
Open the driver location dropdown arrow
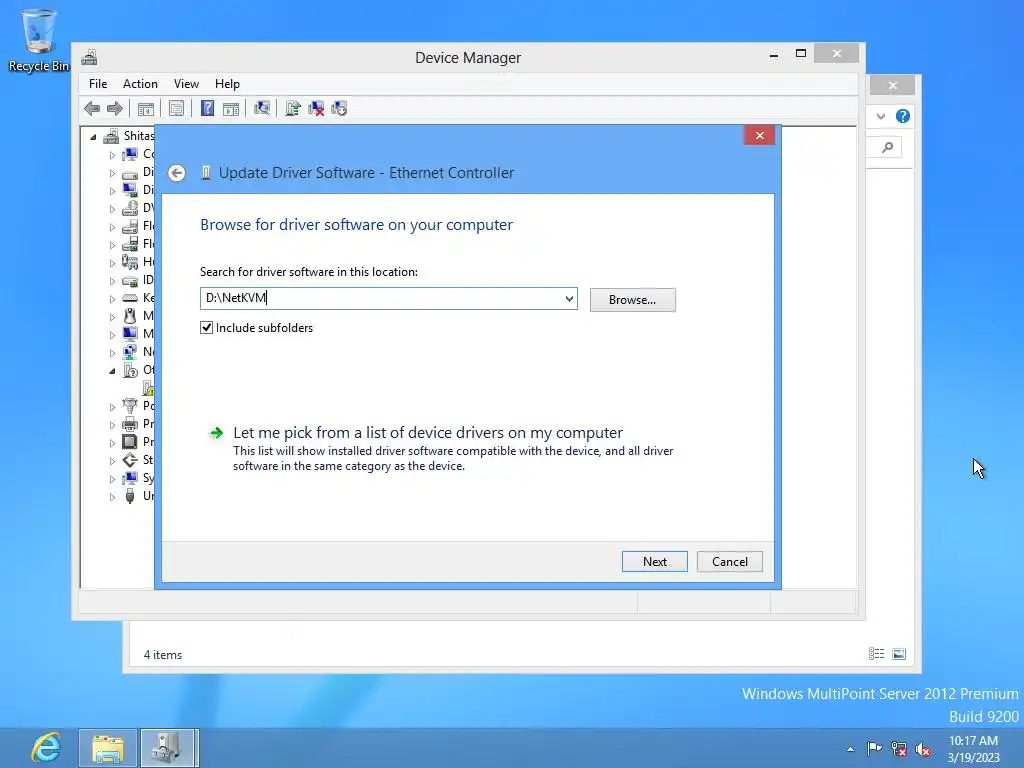coord(569,299)
